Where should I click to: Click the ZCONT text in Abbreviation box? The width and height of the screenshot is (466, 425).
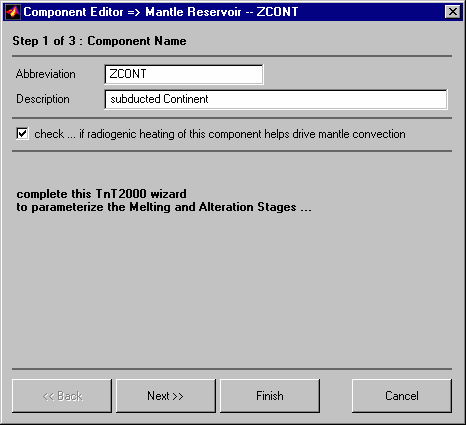click(x=128, y=74)
